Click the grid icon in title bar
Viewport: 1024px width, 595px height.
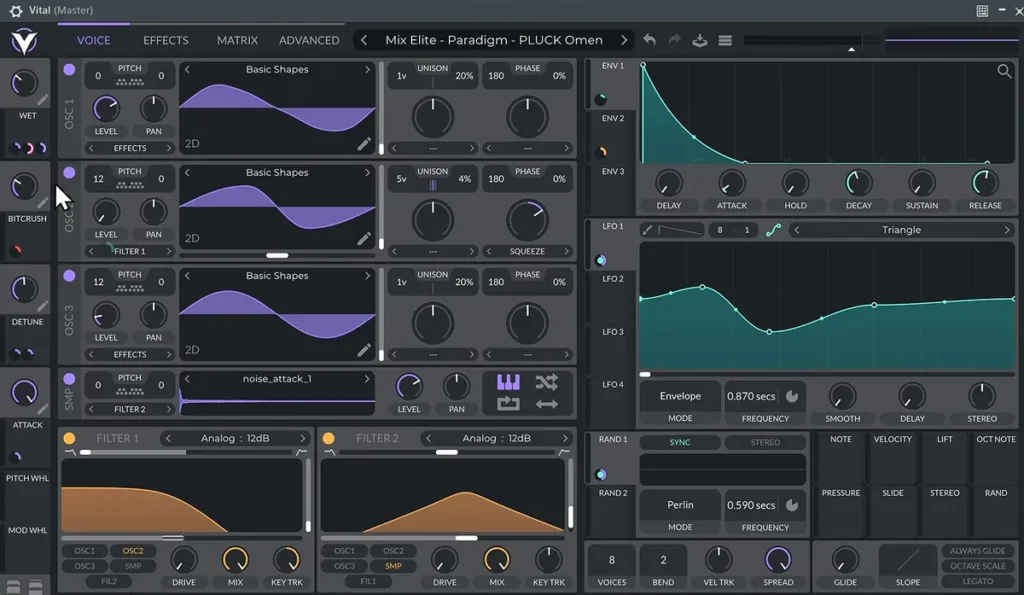coord(982,10)
